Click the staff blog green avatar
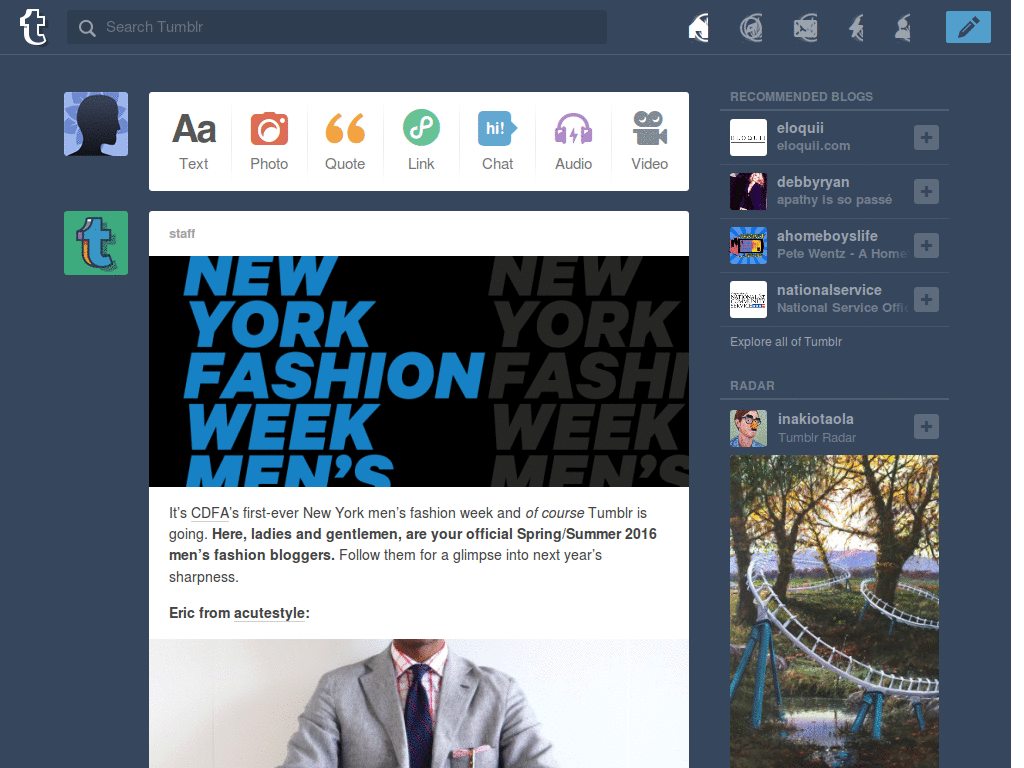The image size is (1024, 768). point(96,243)
